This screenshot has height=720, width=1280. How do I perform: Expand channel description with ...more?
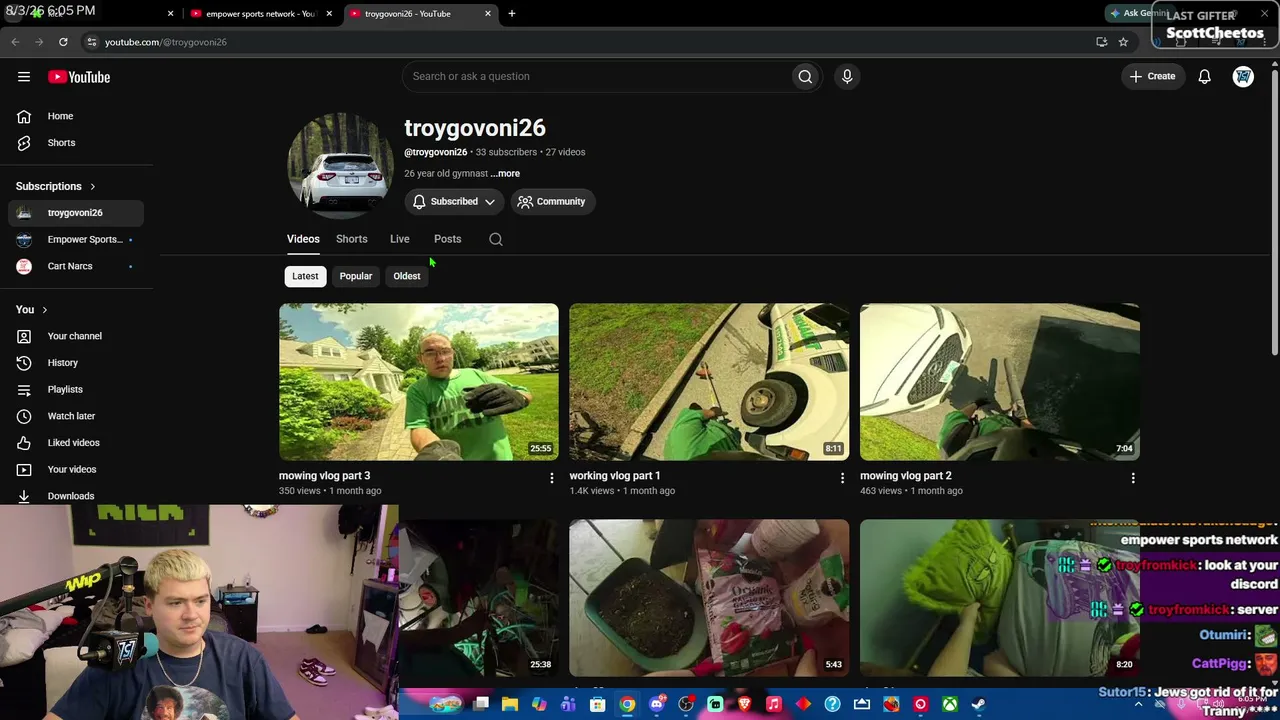(505, 173)
